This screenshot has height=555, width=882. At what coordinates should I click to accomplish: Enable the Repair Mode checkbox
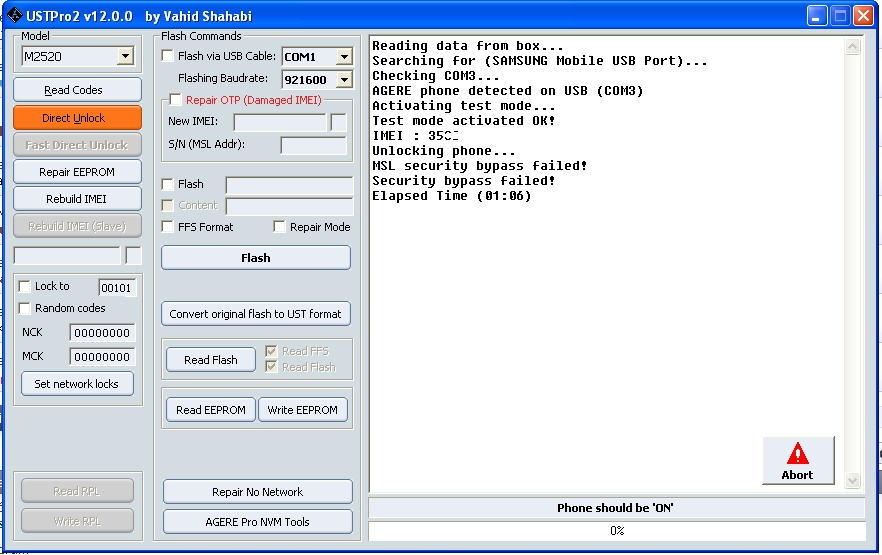[x=279, y=227]
